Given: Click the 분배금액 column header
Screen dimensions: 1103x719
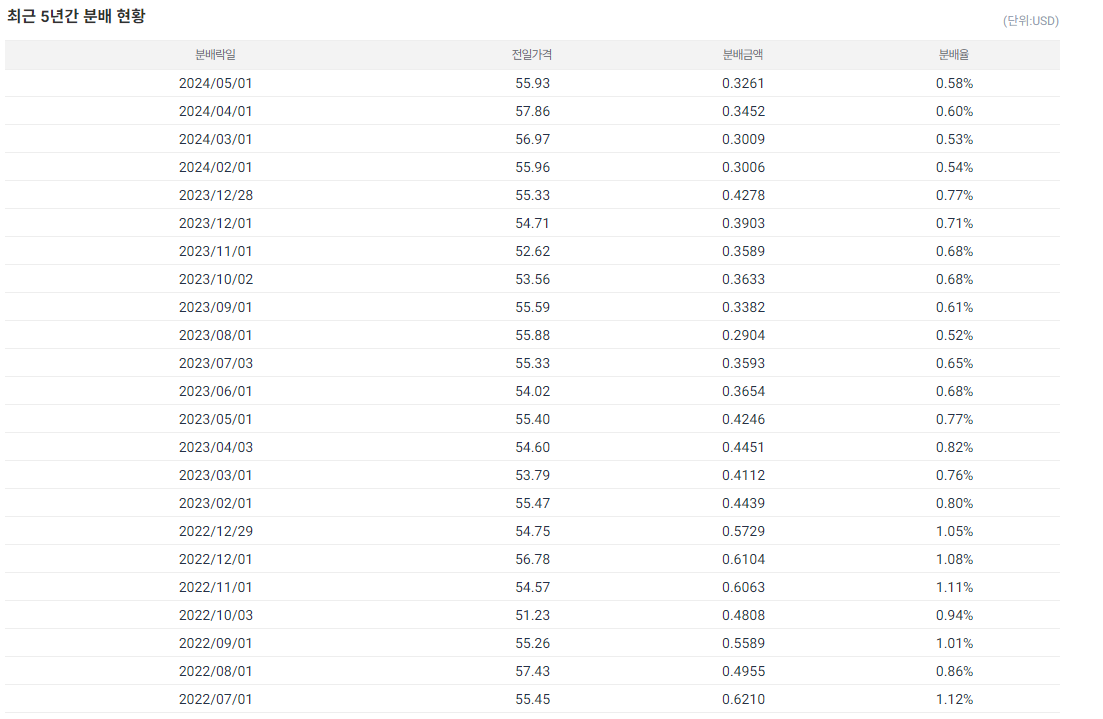Looking at the screenshot, I should click(x=743, y=54).
